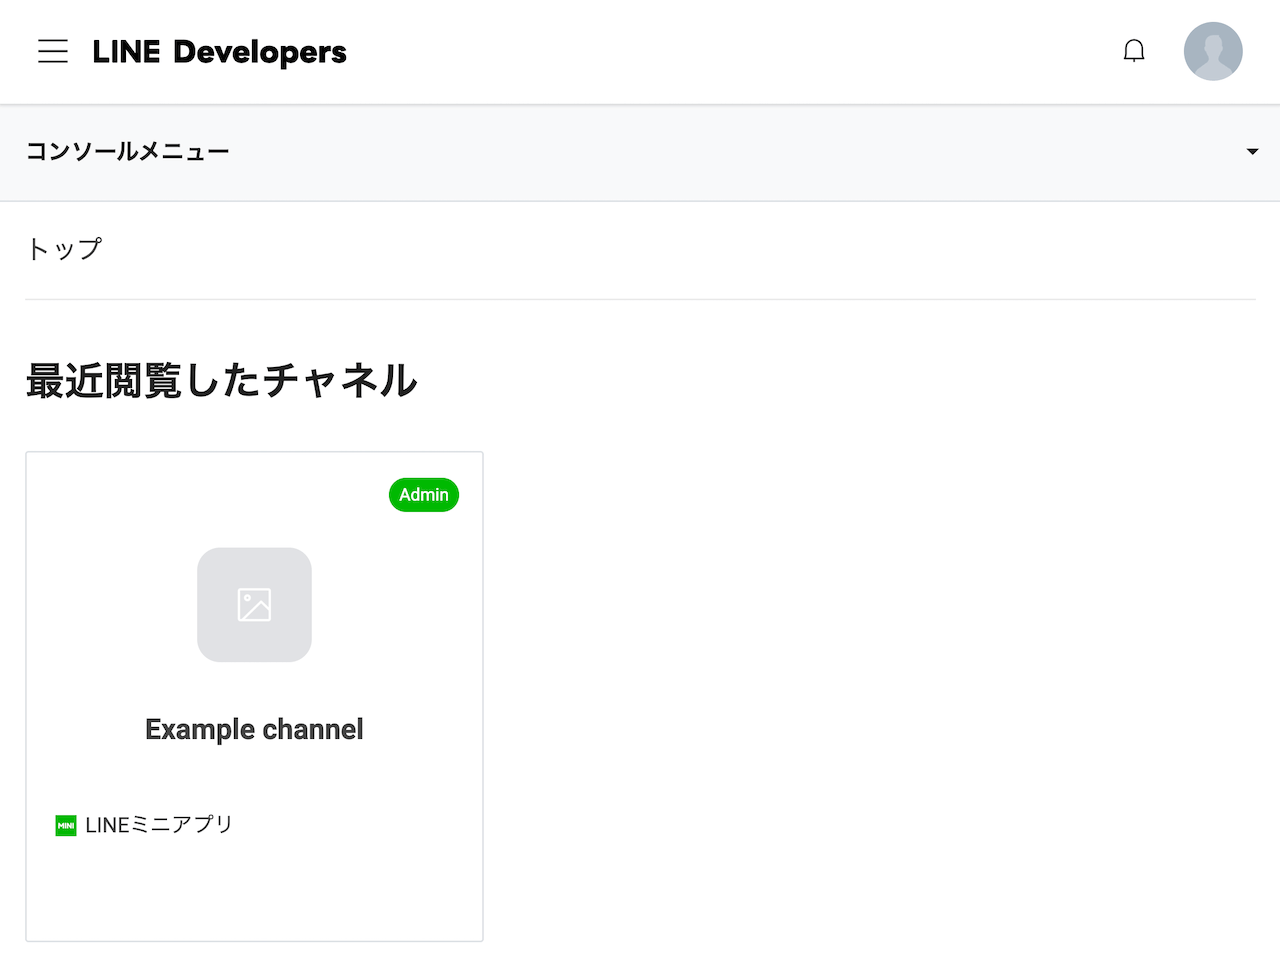This screenshot has height=975, width=1280.
Task: Toggle the Admin permission badge
Action: tap(423, 494)
